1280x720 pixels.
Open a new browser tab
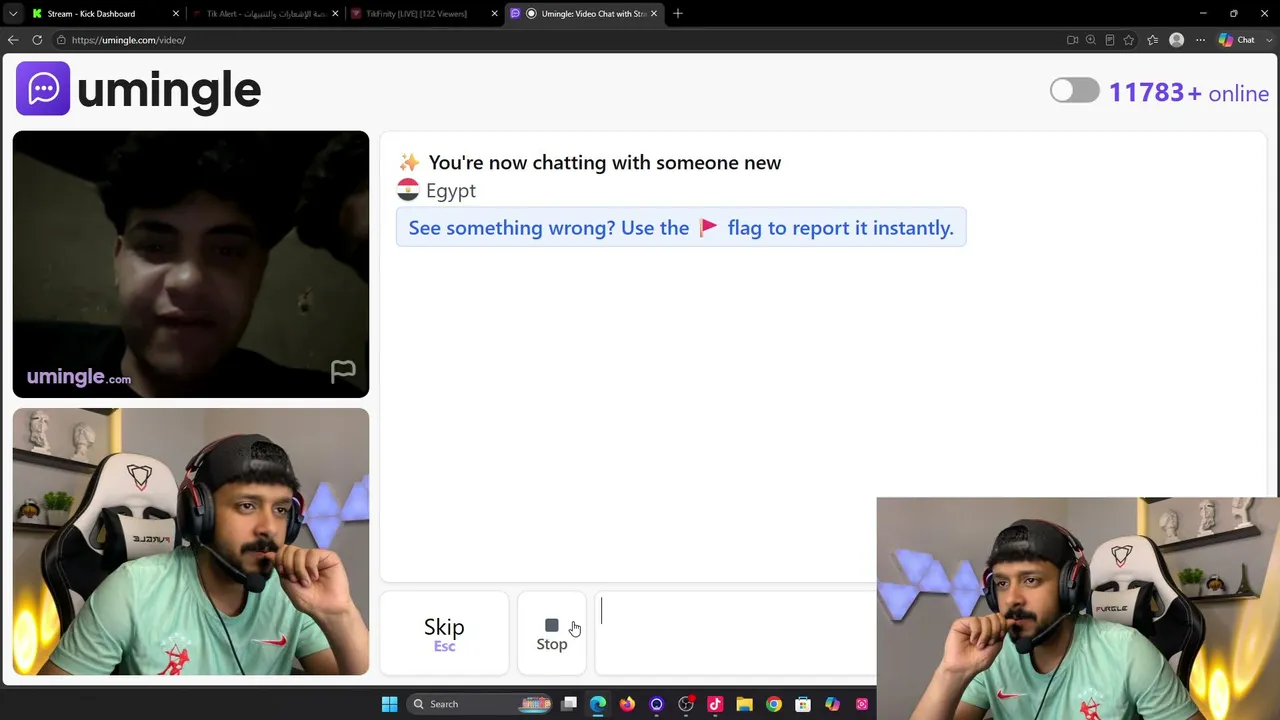(678, 14)
